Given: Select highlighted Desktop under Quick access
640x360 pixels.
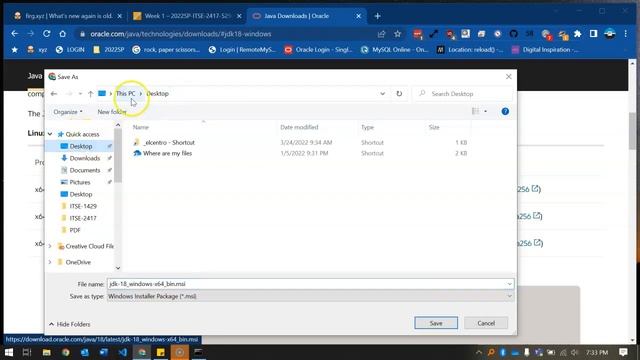Looking at the screenshot, I should point(80,146).
